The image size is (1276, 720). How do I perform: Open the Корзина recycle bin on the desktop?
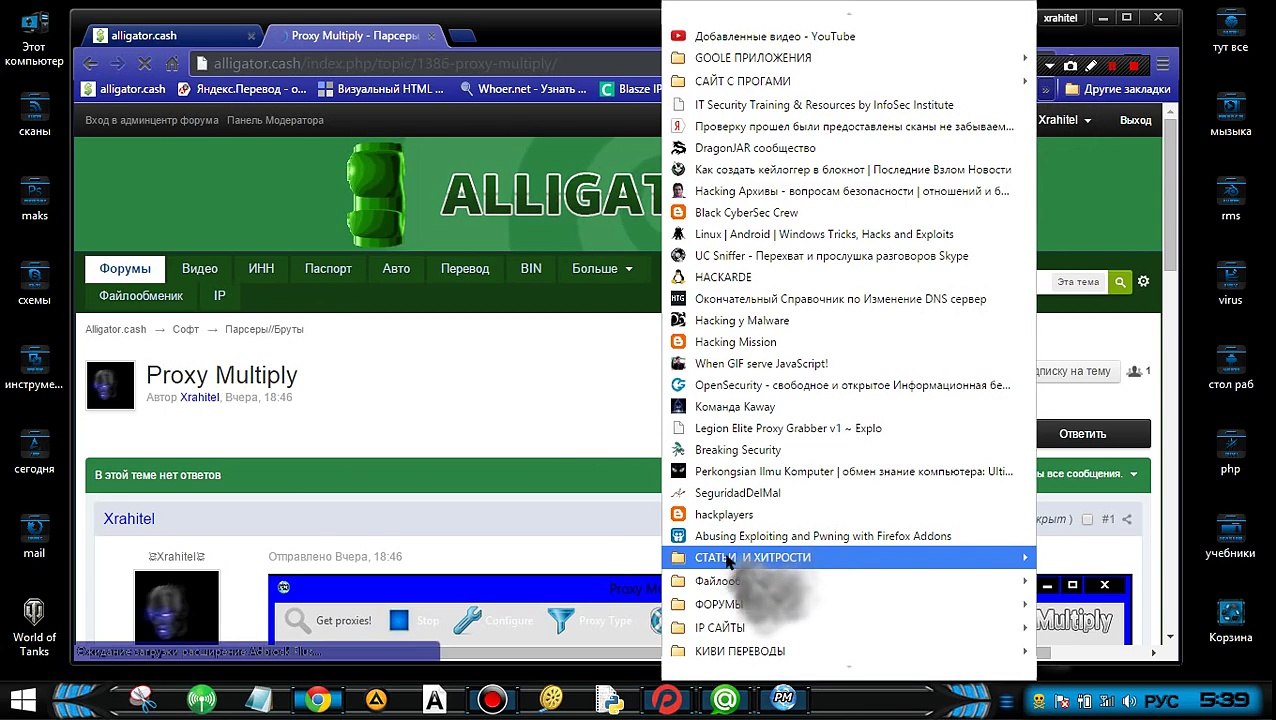1230,622
